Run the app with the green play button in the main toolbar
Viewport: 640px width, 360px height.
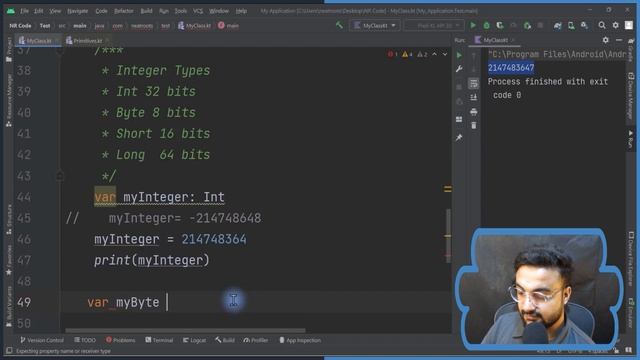473,25
